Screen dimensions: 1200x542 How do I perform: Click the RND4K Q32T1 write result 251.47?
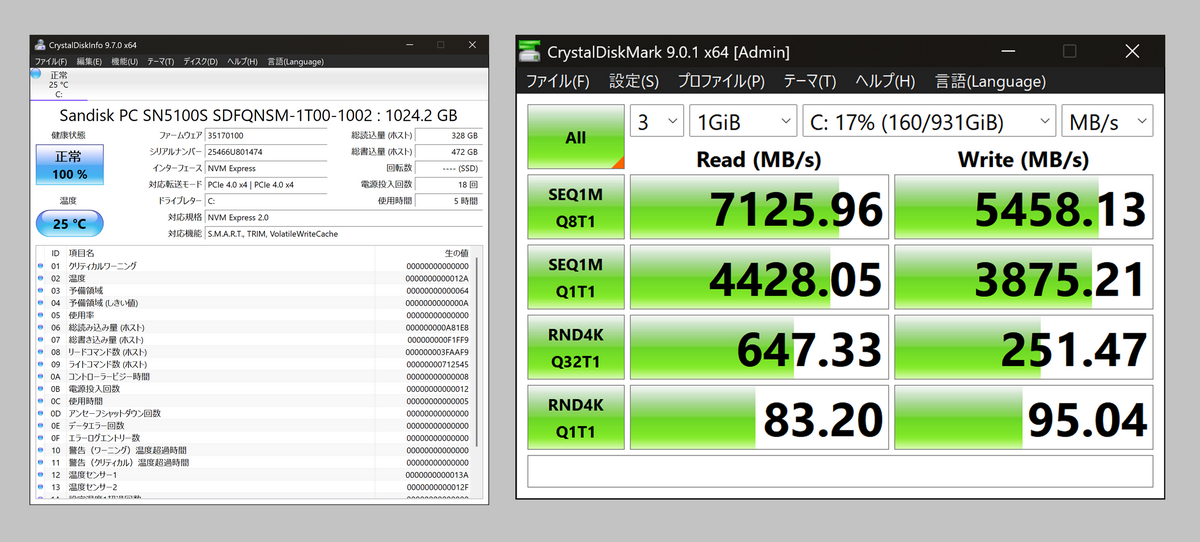click(x=1023, y=348)
